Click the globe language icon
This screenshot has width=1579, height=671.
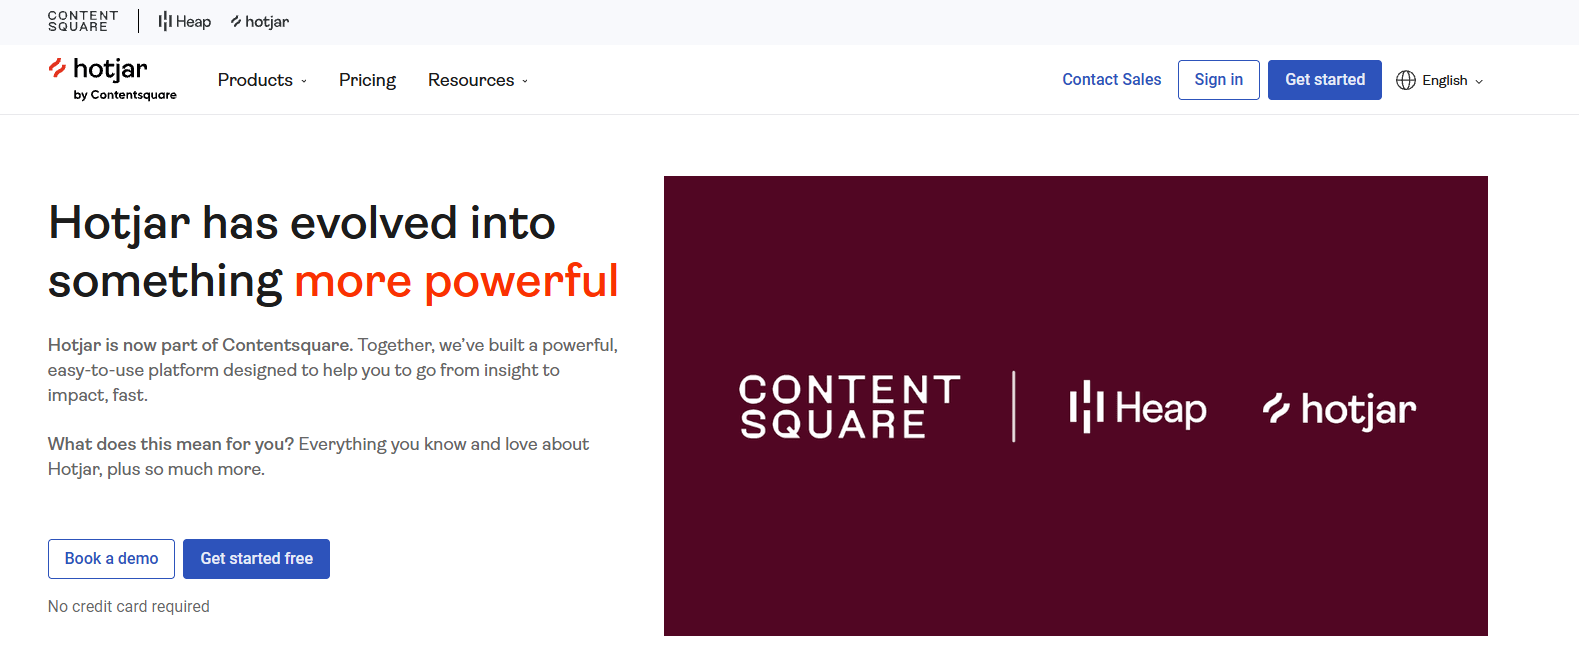(1406, 80)
